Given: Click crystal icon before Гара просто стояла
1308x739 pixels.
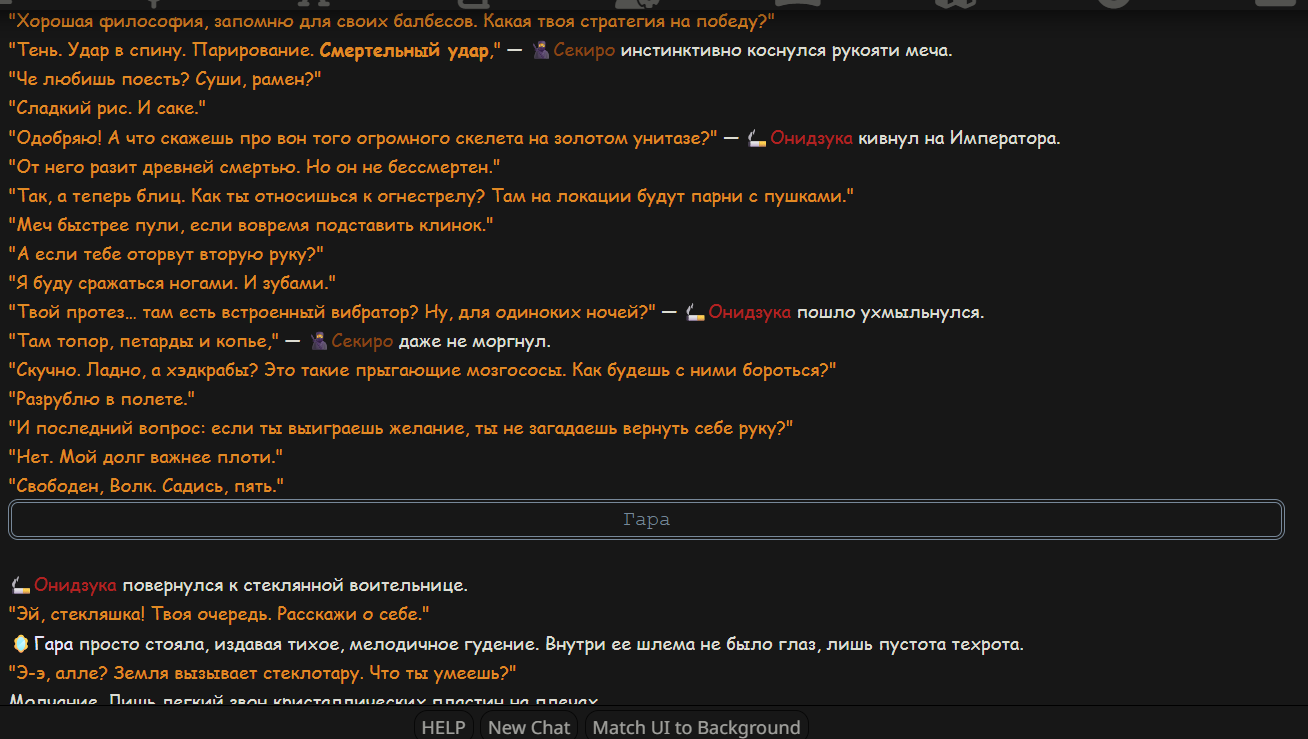Looking at the screenshot, I should pos(20,644).
